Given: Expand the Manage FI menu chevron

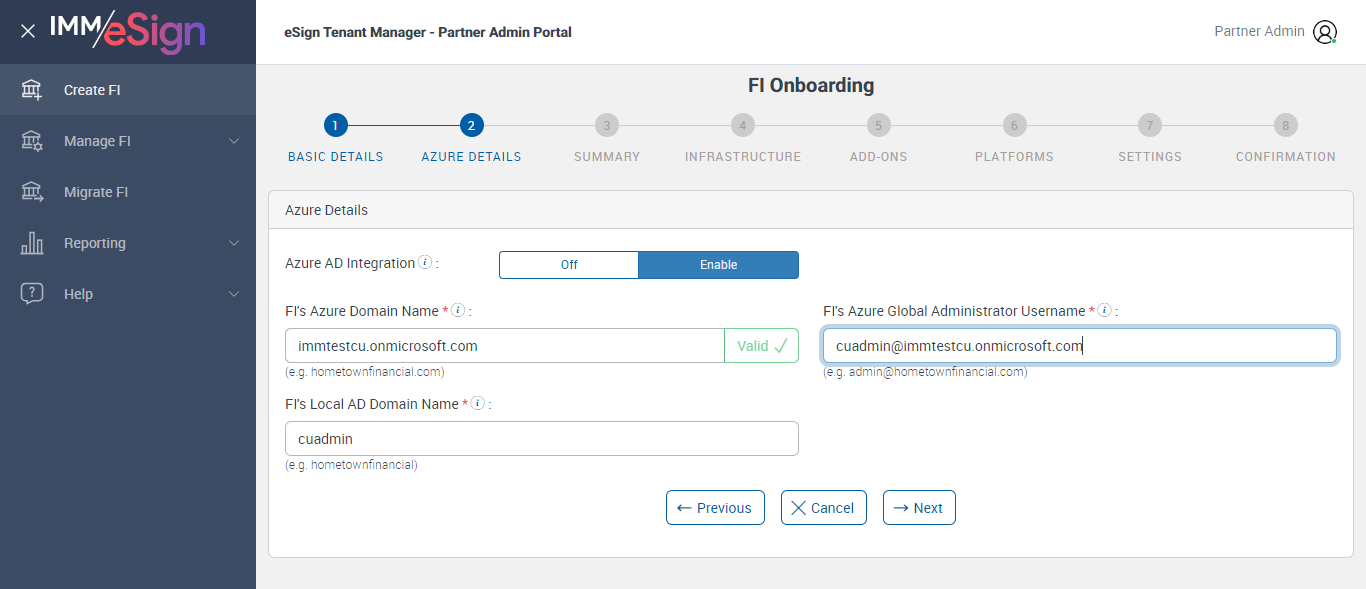Looking at the screenshot, I should click(234, 141).
